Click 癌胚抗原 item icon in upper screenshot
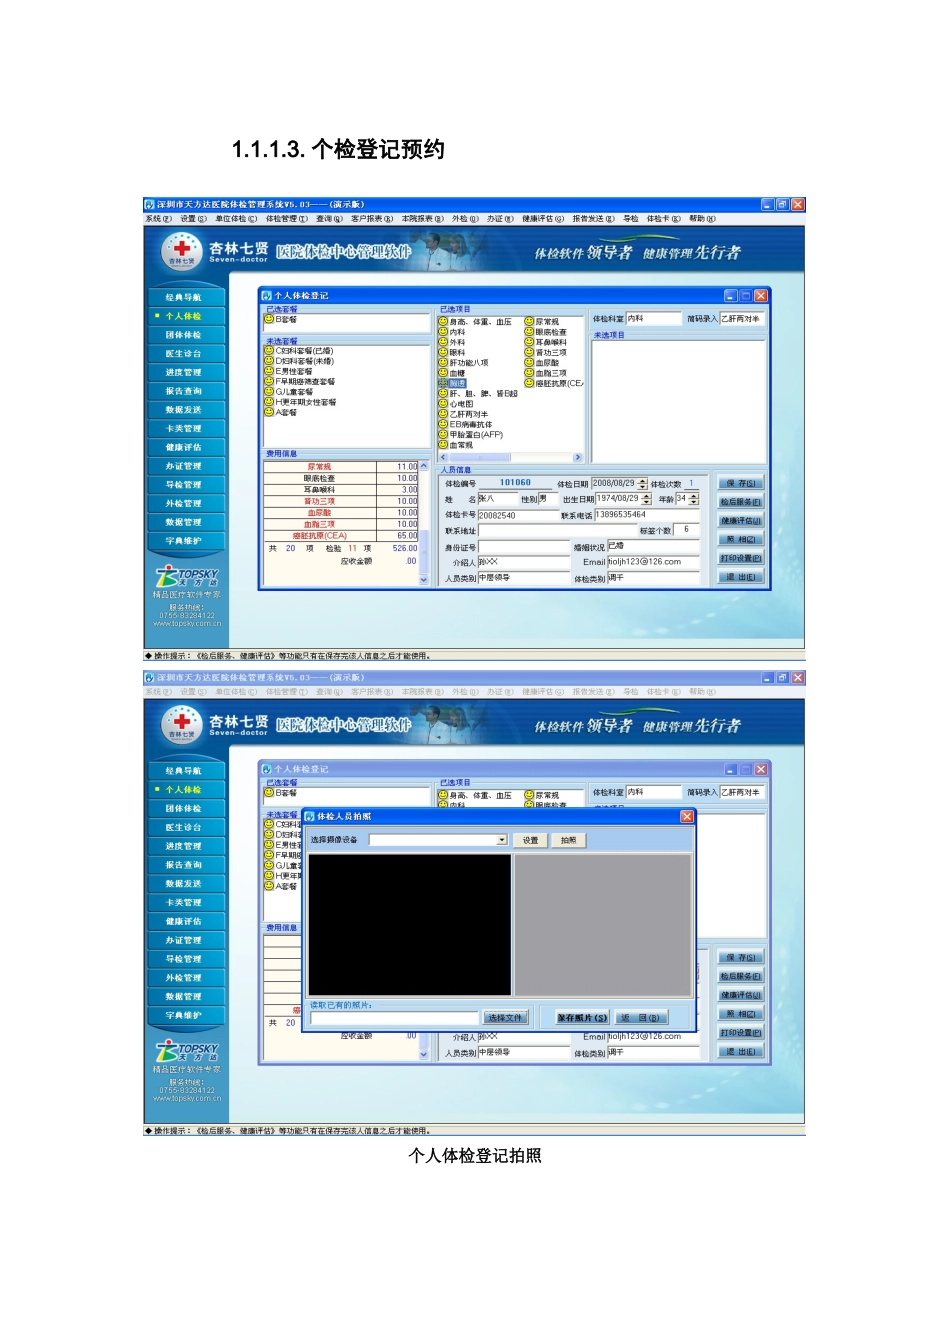 coord(529,383)
